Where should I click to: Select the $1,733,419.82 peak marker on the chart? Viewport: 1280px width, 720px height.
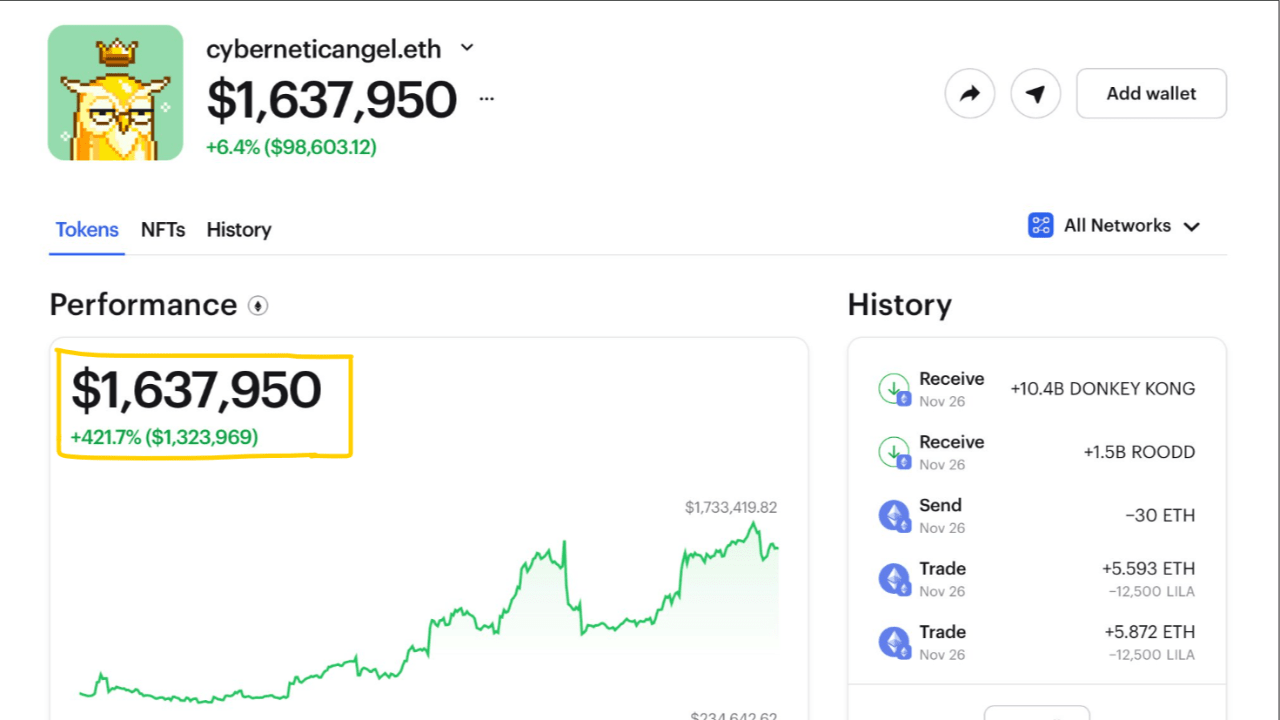pyautogui.click(x=731, y=507)
